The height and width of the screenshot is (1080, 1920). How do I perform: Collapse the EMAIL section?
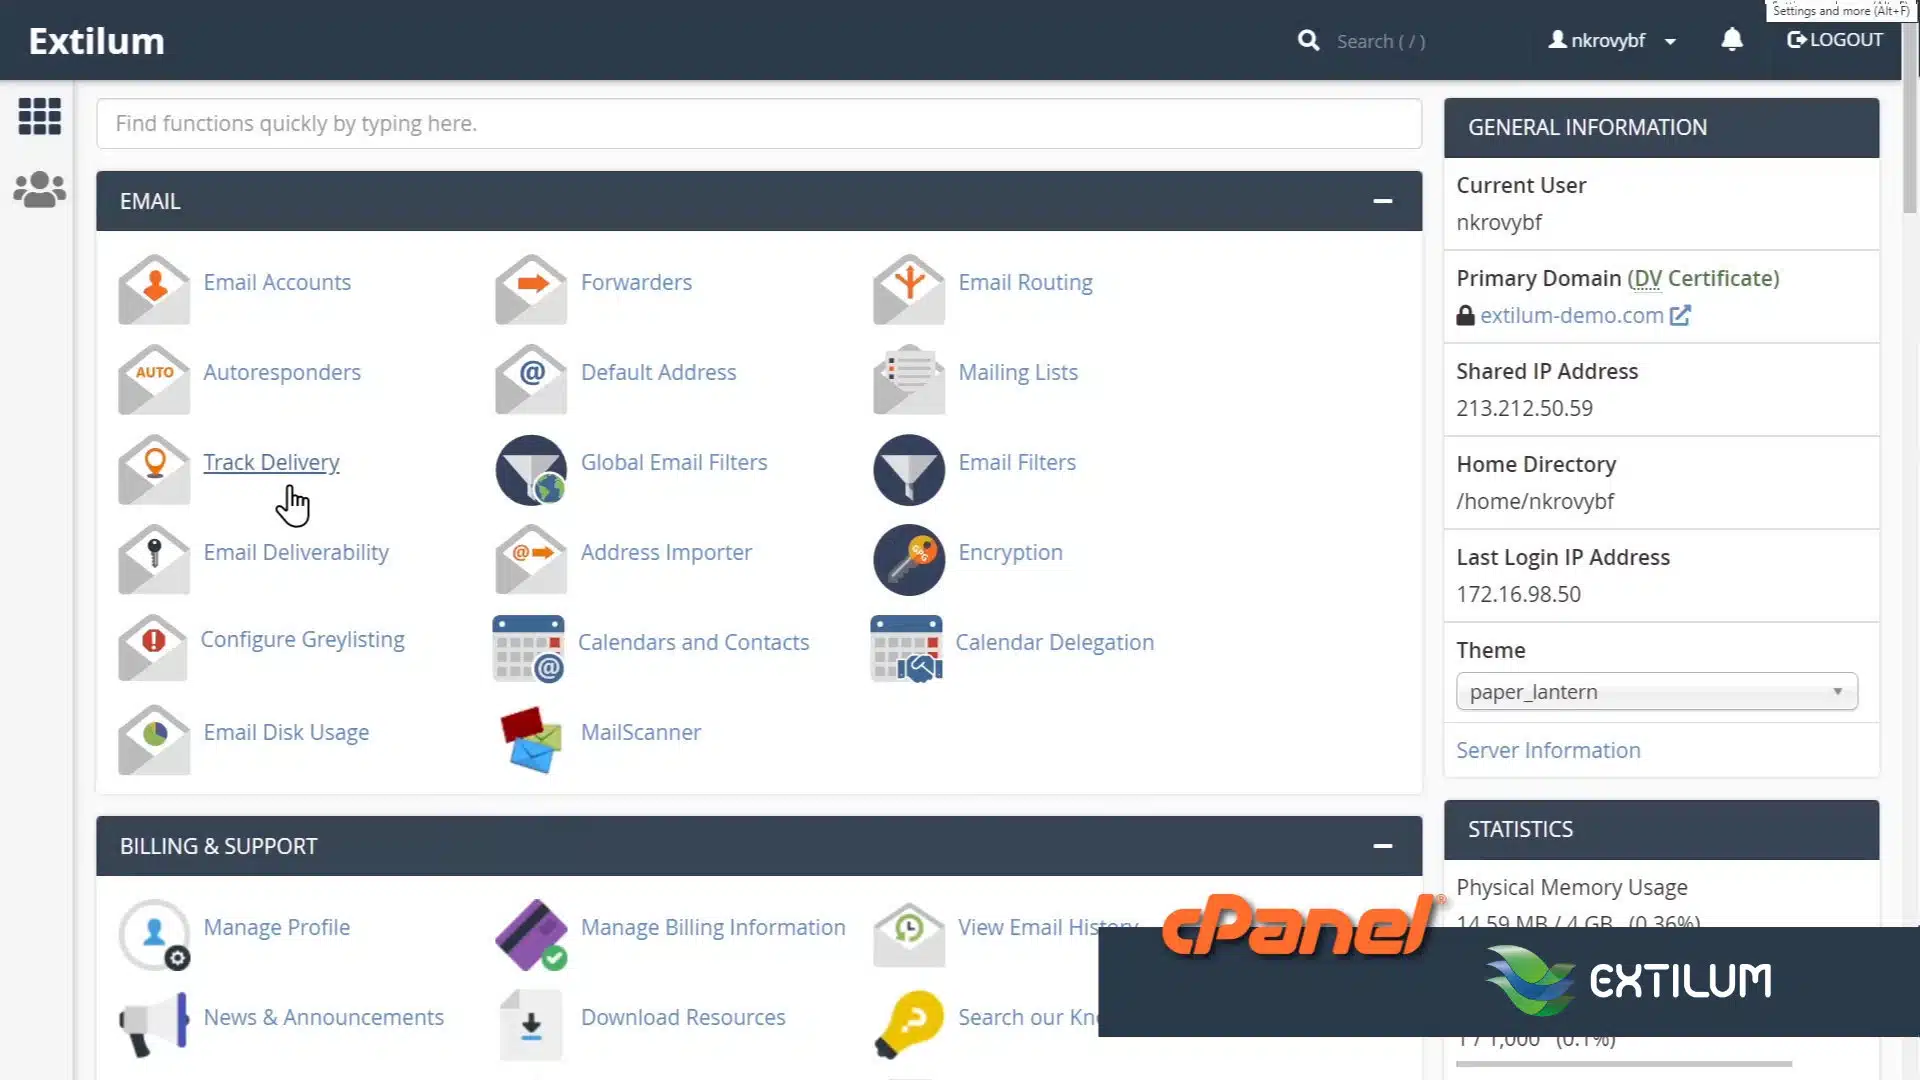[x=1383, y=201]
